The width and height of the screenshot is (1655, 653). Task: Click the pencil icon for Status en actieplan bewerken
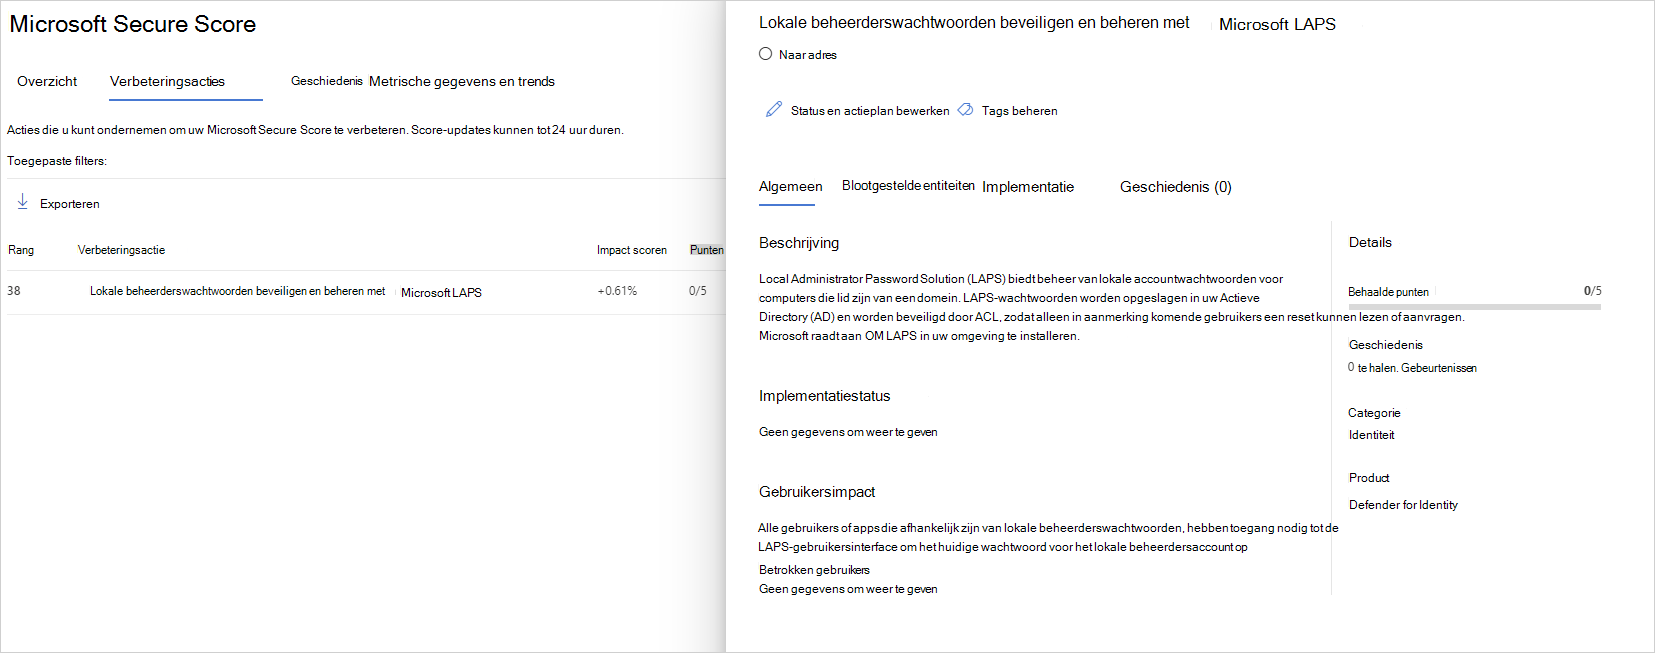pyautogui.click(x=774, y=109)
